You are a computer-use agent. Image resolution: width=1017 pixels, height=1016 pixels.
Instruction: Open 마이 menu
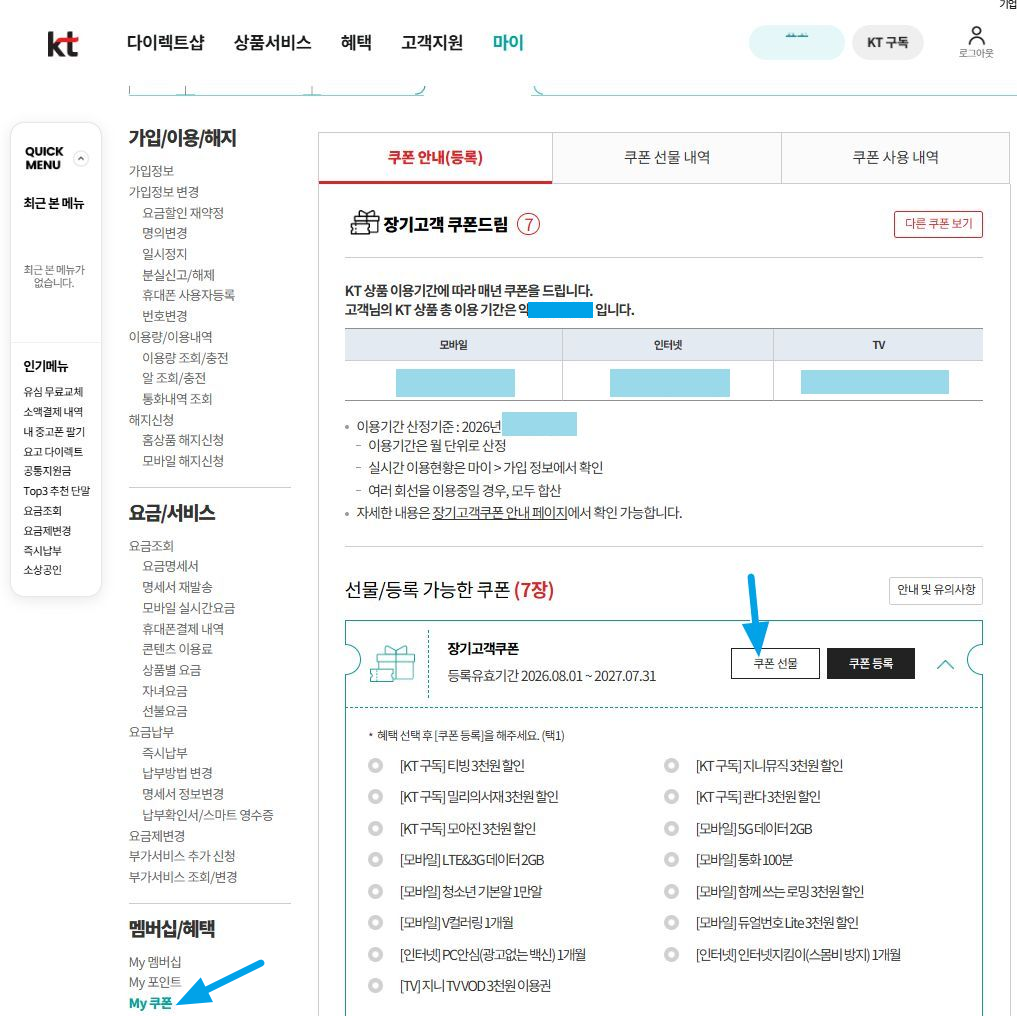[x=508, y=43]
